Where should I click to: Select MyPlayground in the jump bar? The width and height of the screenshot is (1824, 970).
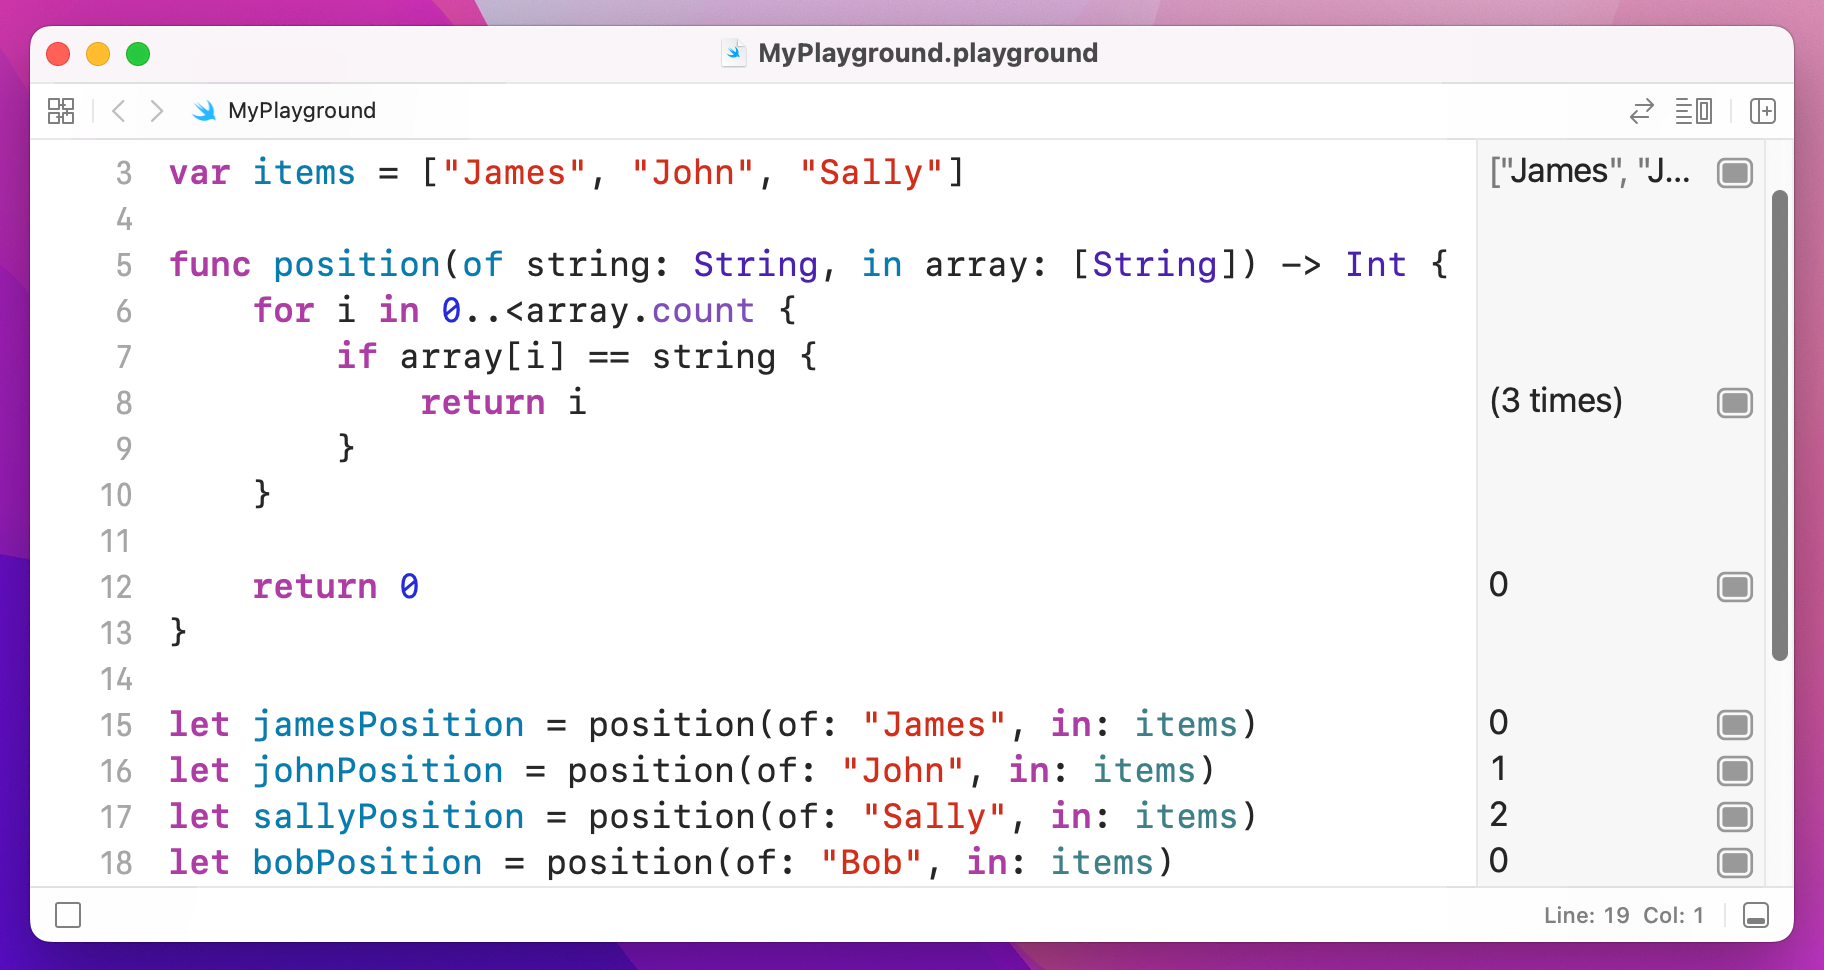tap(301, 111)
